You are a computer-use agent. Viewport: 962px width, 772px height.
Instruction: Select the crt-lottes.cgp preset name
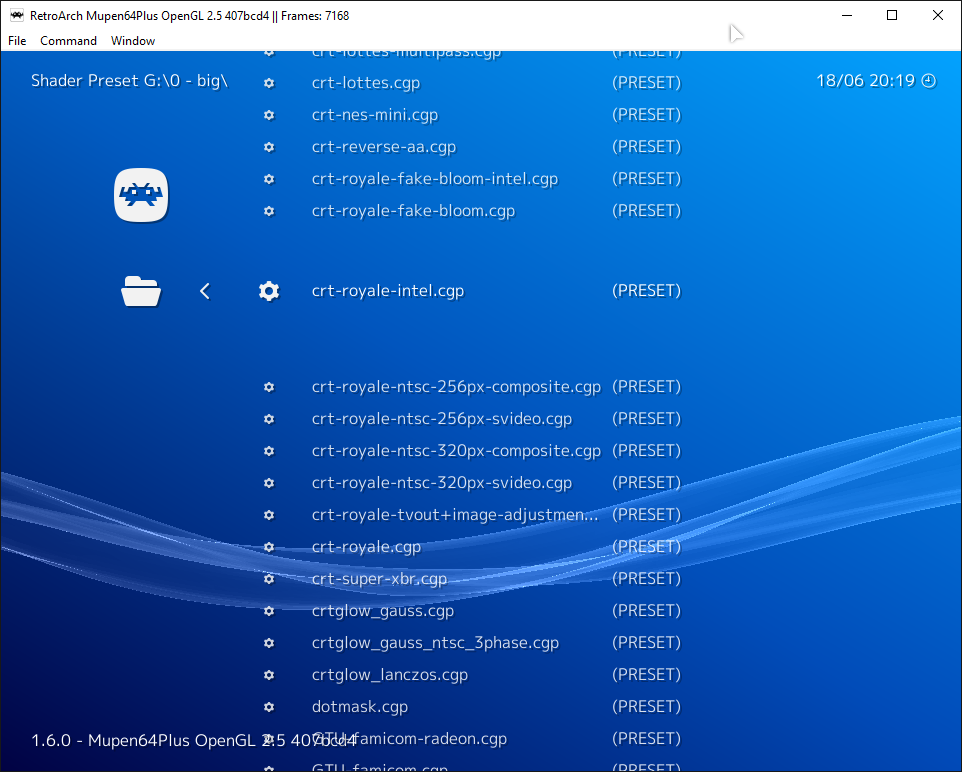click(x=366, y=83)
